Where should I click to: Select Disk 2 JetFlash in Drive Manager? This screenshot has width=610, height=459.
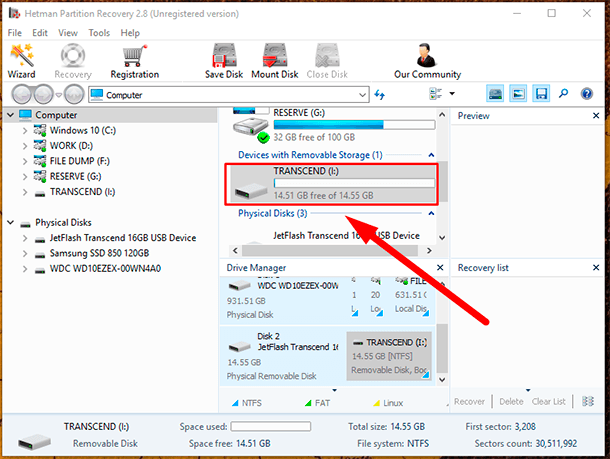283,356
